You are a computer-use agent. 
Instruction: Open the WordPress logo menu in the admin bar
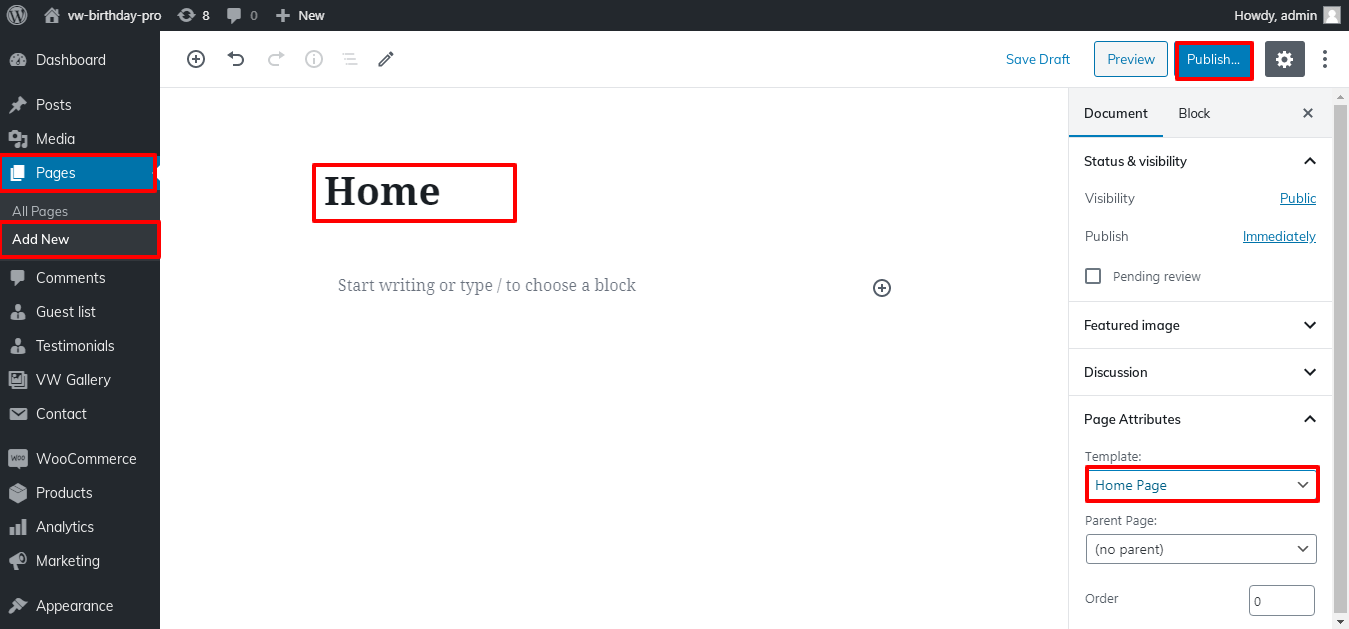[17, 15]
